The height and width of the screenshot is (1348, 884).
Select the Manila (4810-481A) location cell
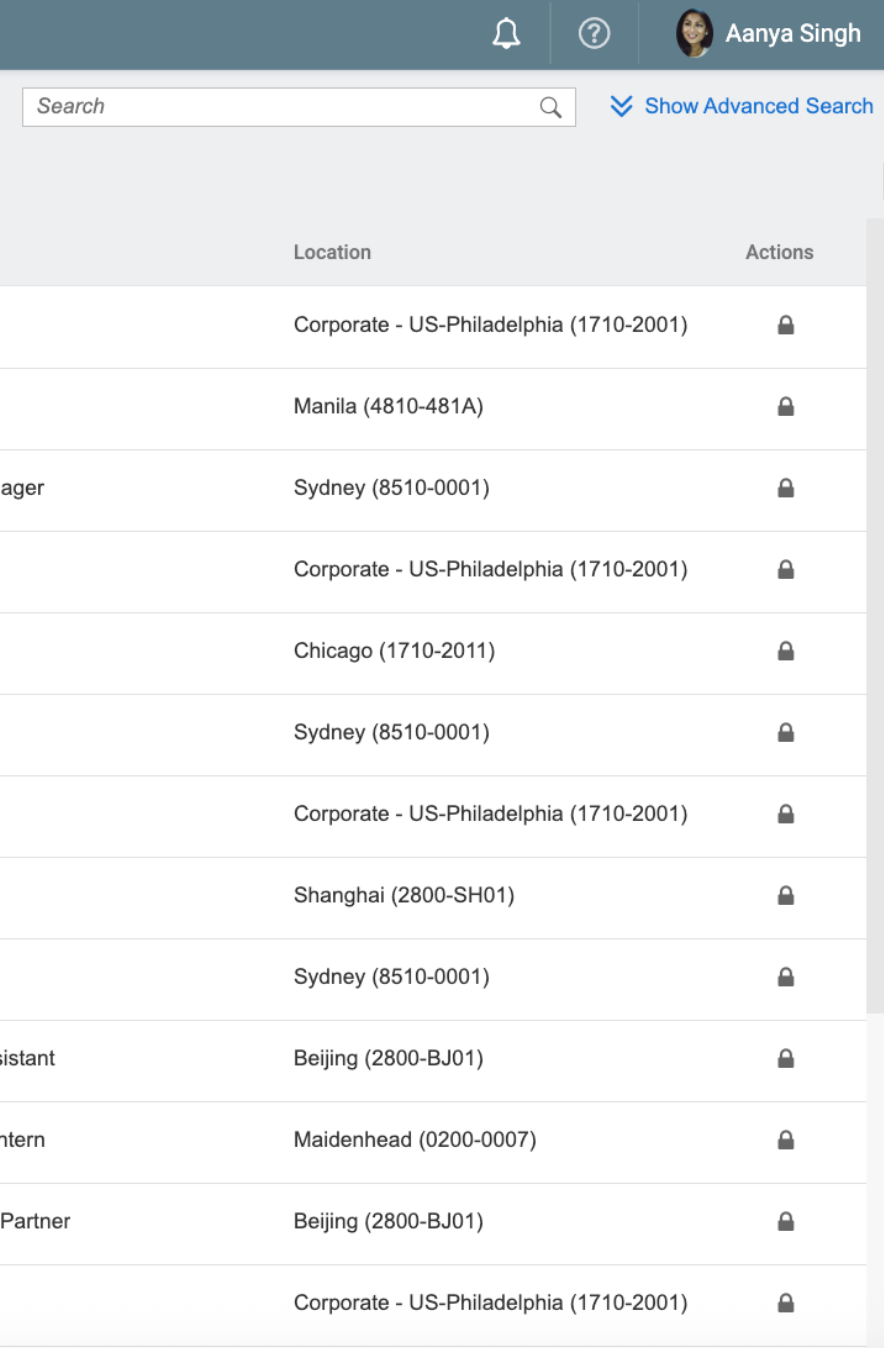(388, 407)
